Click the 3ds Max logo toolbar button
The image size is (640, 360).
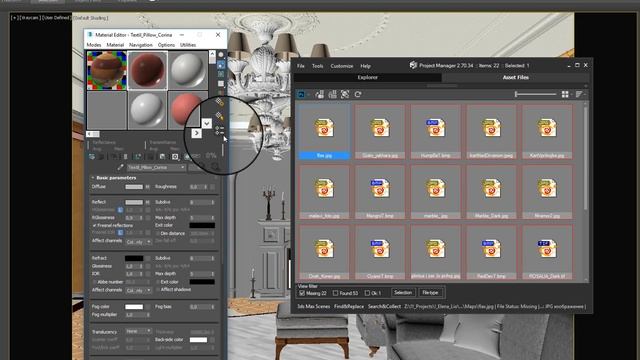pos(301,95)
